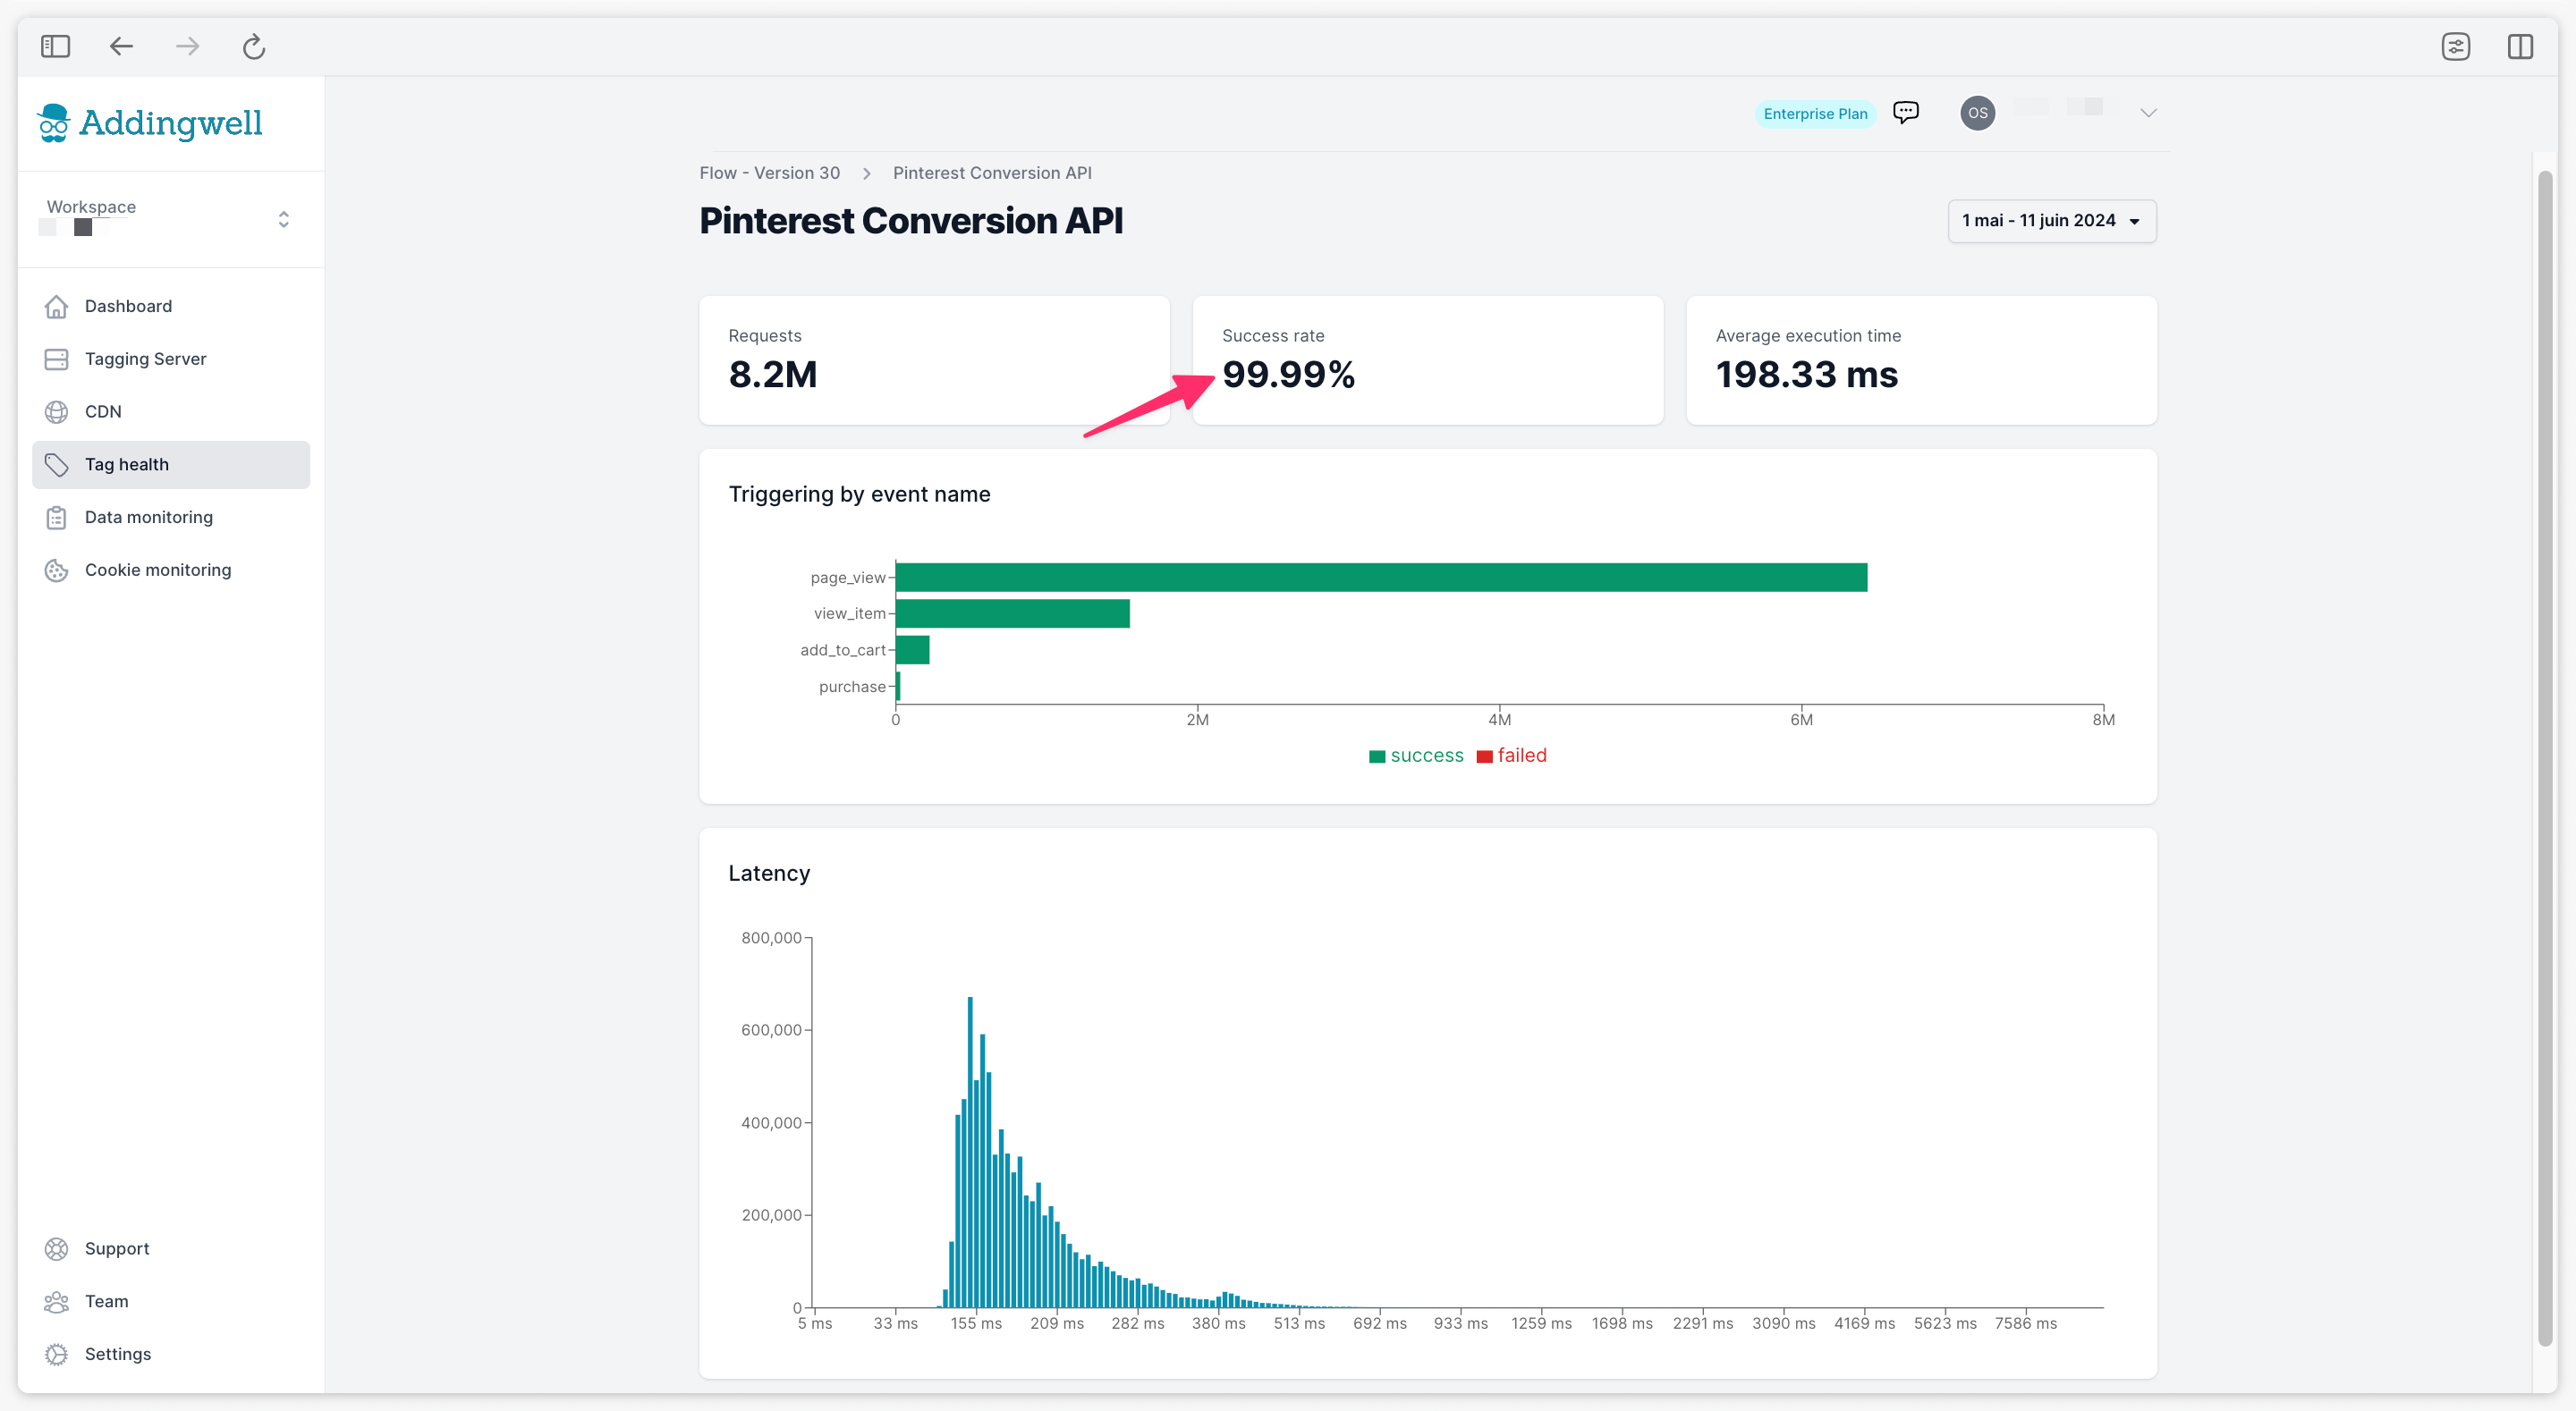
Task: Reload the page with refresh icon
Action: coord(254,46)
